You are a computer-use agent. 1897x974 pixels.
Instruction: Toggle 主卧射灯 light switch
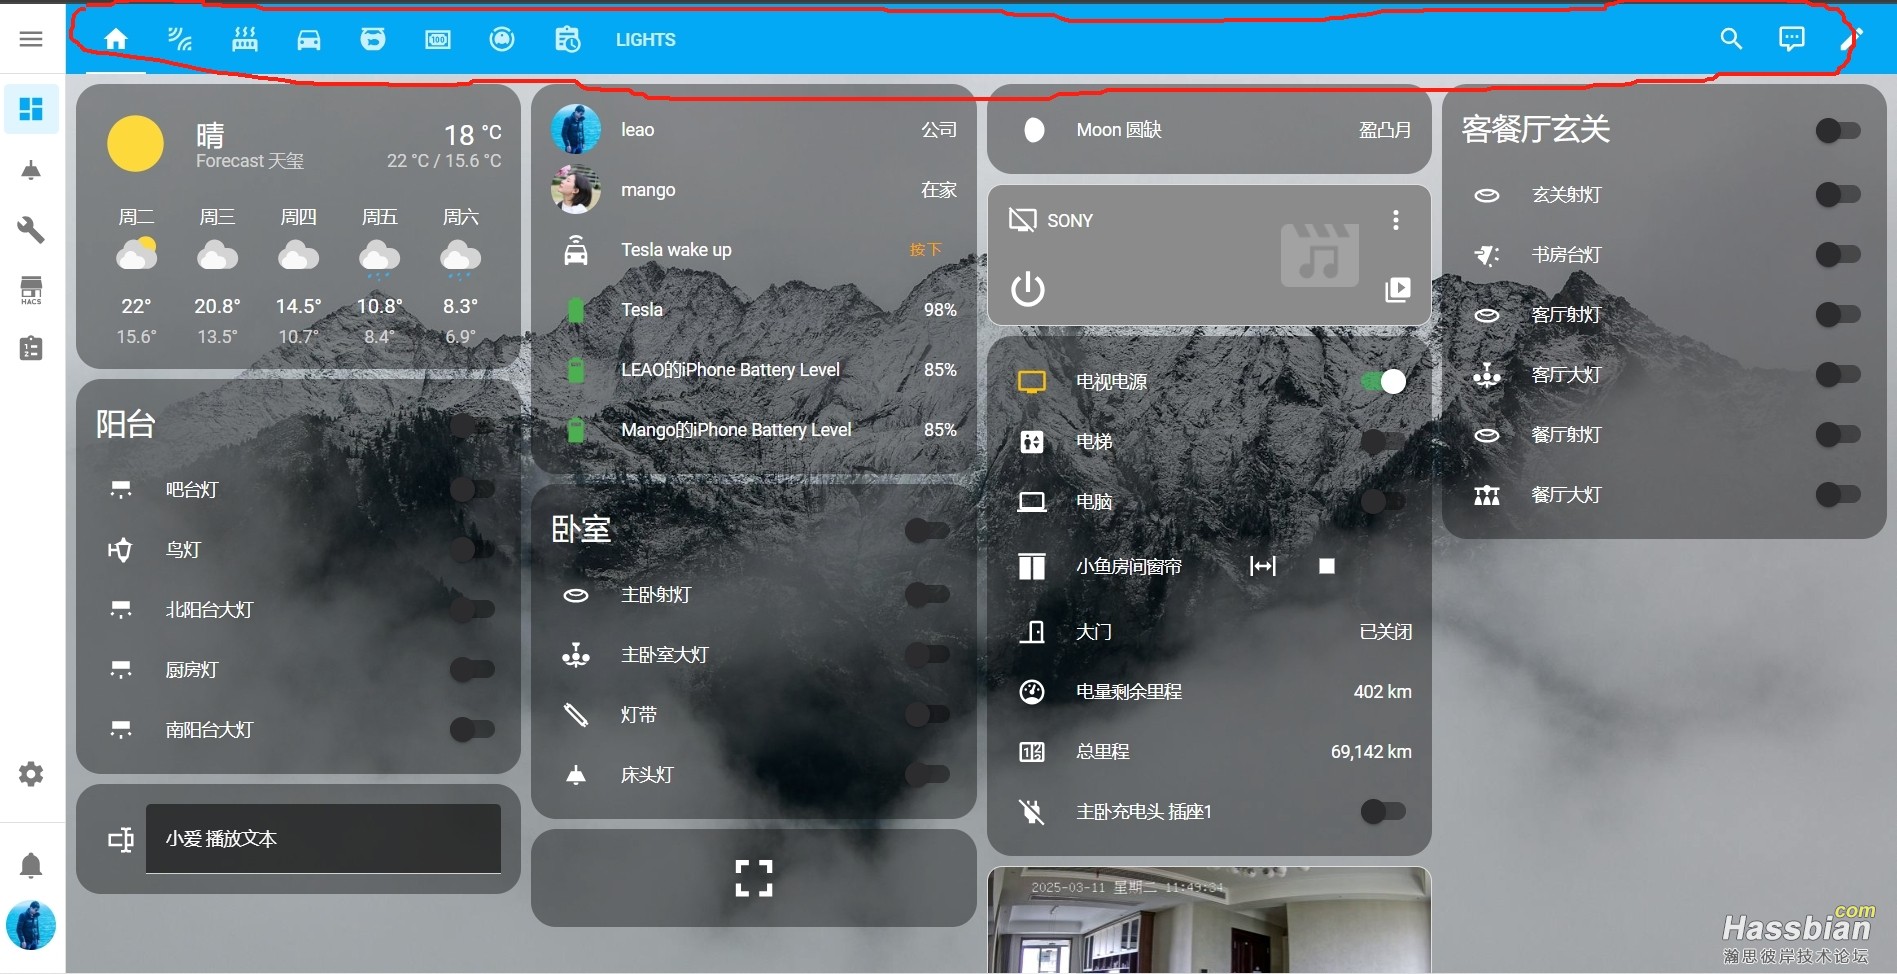[927, 594]
